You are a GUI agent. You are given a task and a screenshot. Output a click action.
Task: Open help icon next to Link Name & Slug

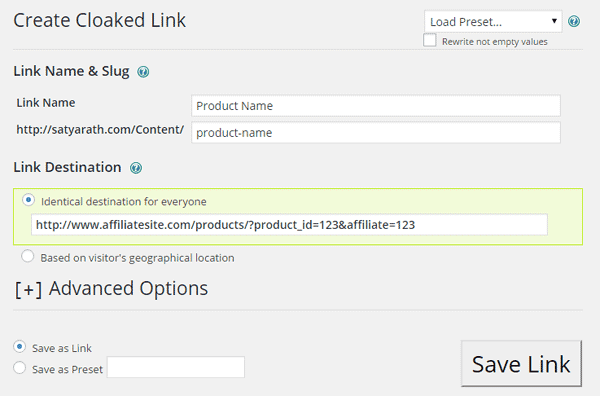143,72
